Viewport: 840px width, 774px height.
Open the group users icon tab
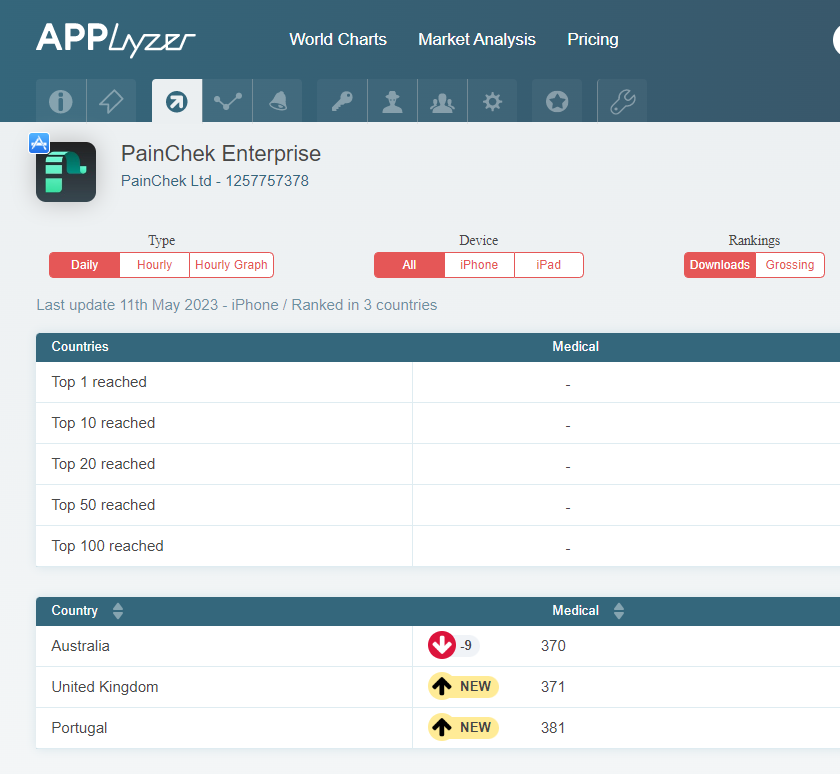pyautogui.click(x=442, y=101)
